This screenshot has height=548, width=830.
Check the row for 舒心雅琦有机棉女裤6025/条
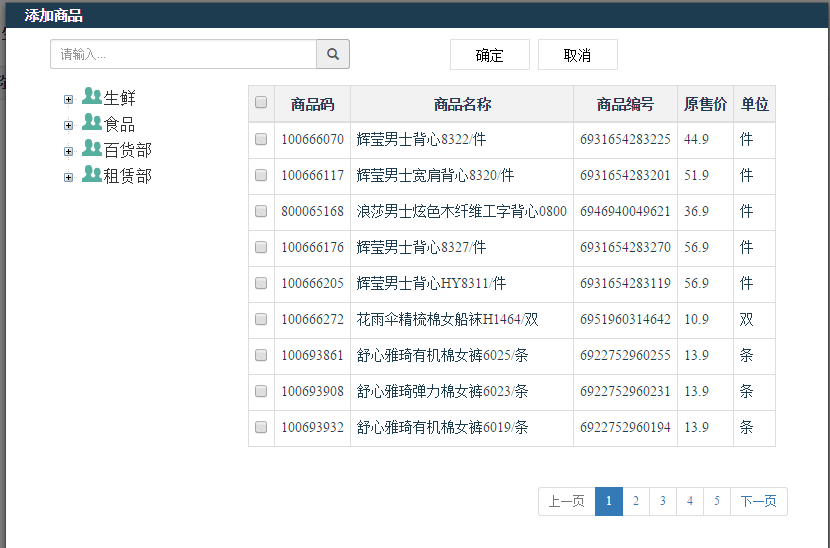pos(261,355)
